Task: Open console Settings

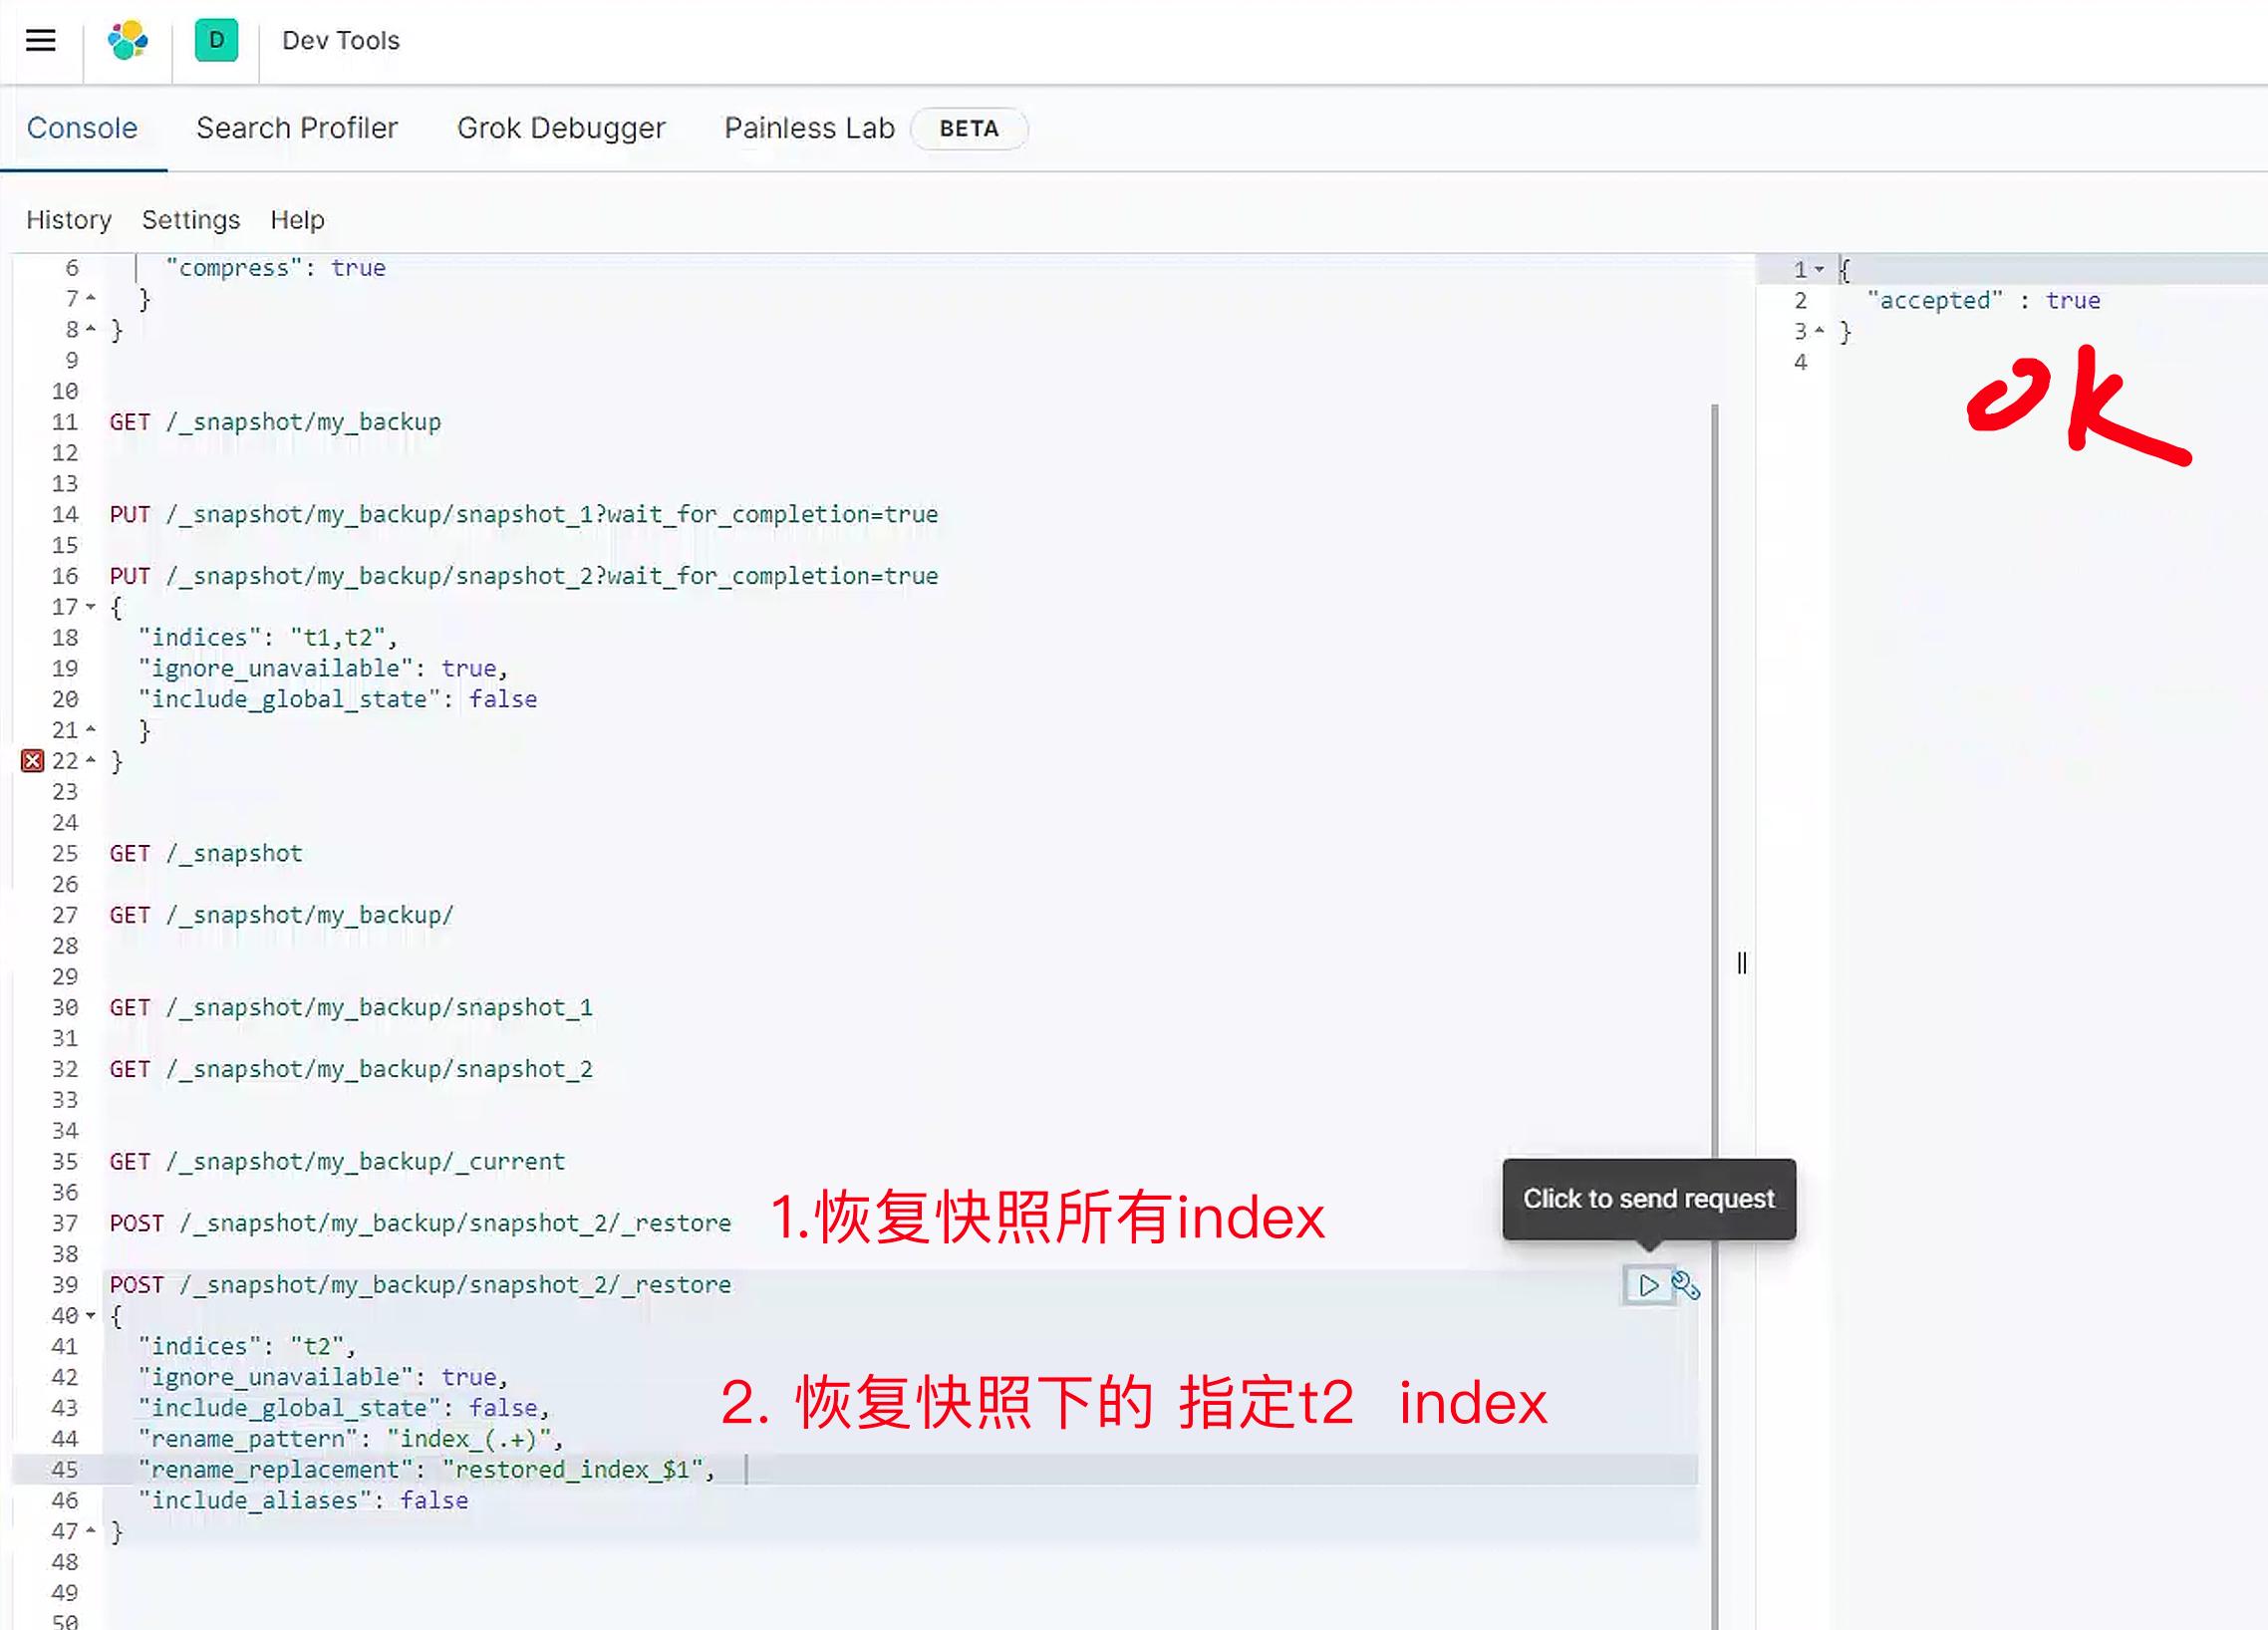Action: pos(191,220)
